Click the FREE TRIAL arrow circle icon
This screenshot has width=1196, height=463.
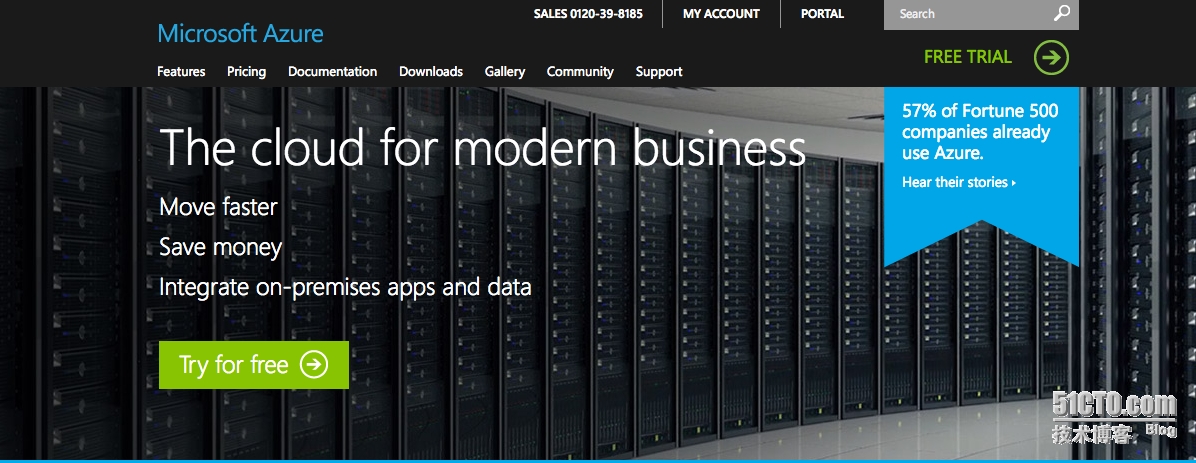(x=1051, y=57)
